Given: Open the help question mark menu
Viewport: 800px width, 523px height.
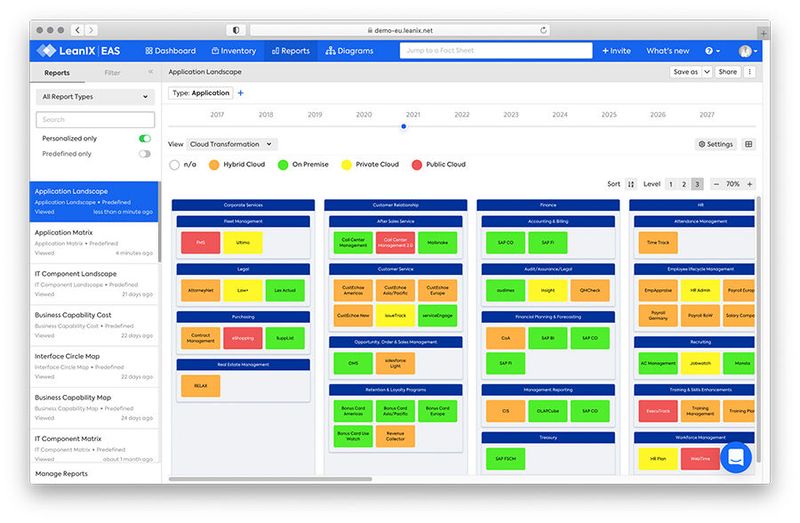Looking at the screenshot, I should tap(712, 51).
